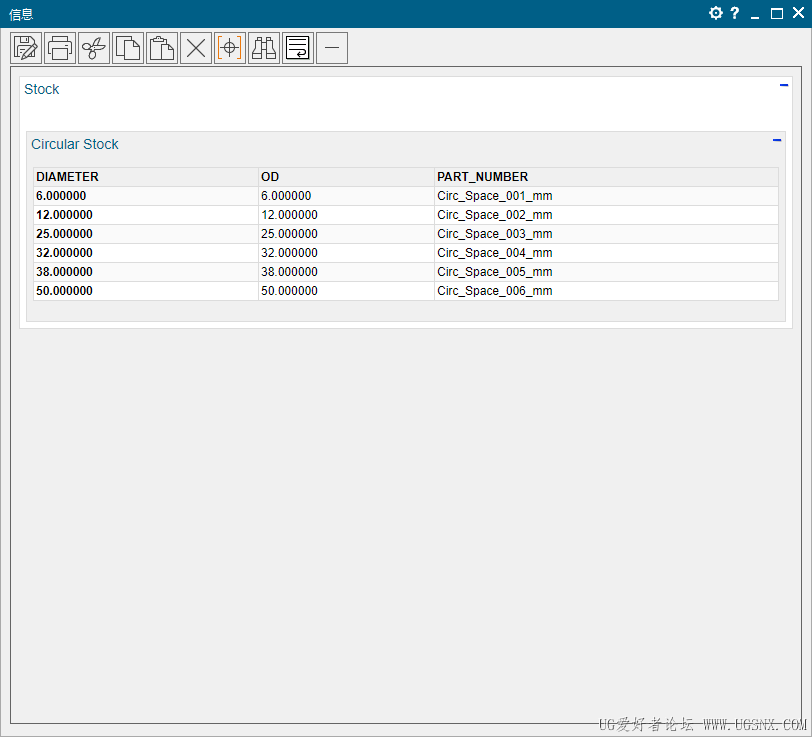Image resolution: width=812 pixels, height=737 pixels.
Task: Collapse the Circular Stock section
Action: 777,141
